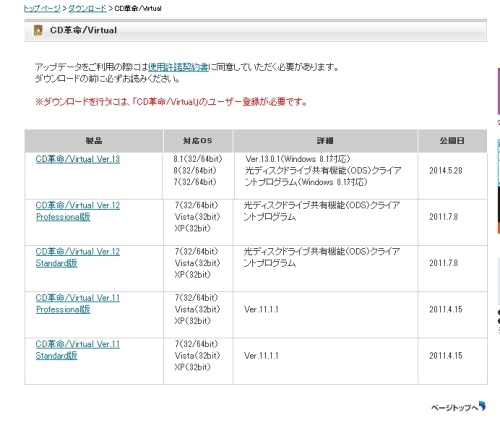Click ODS client program text in Ver.12 Standard版 row
The width and height of the screenshot is (500, 423).
[x=322, y=257]
